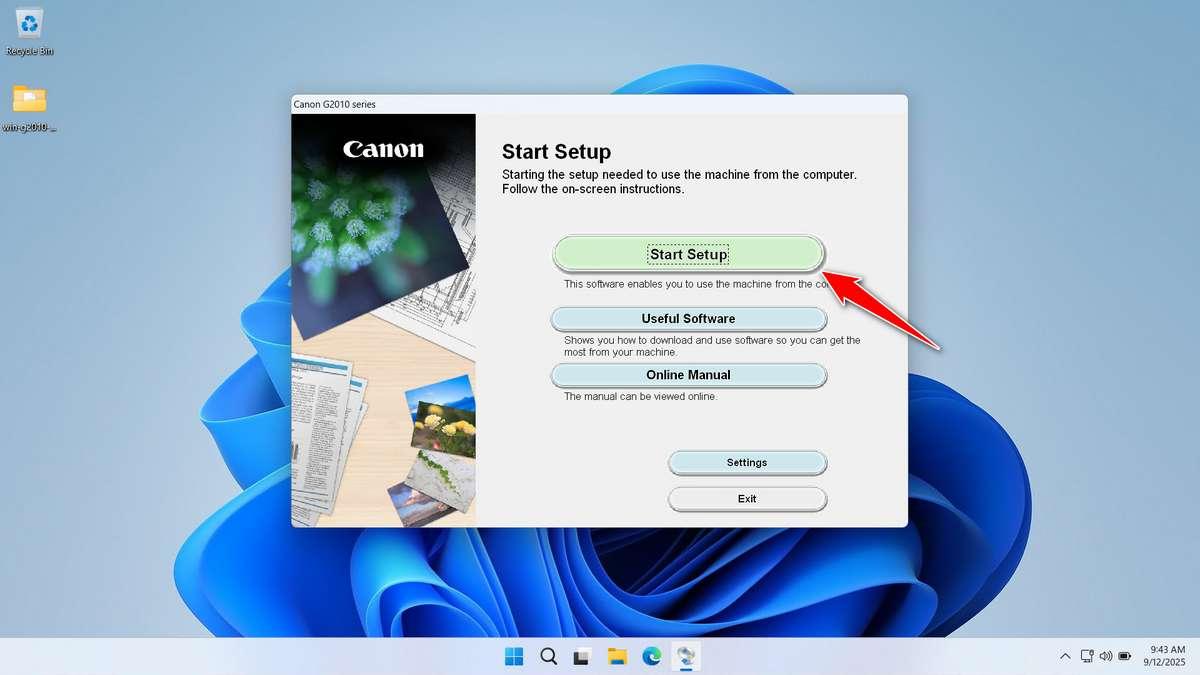The image size is (1200, 675).
Task: Start the printer setup process
Action: [688, 254]
